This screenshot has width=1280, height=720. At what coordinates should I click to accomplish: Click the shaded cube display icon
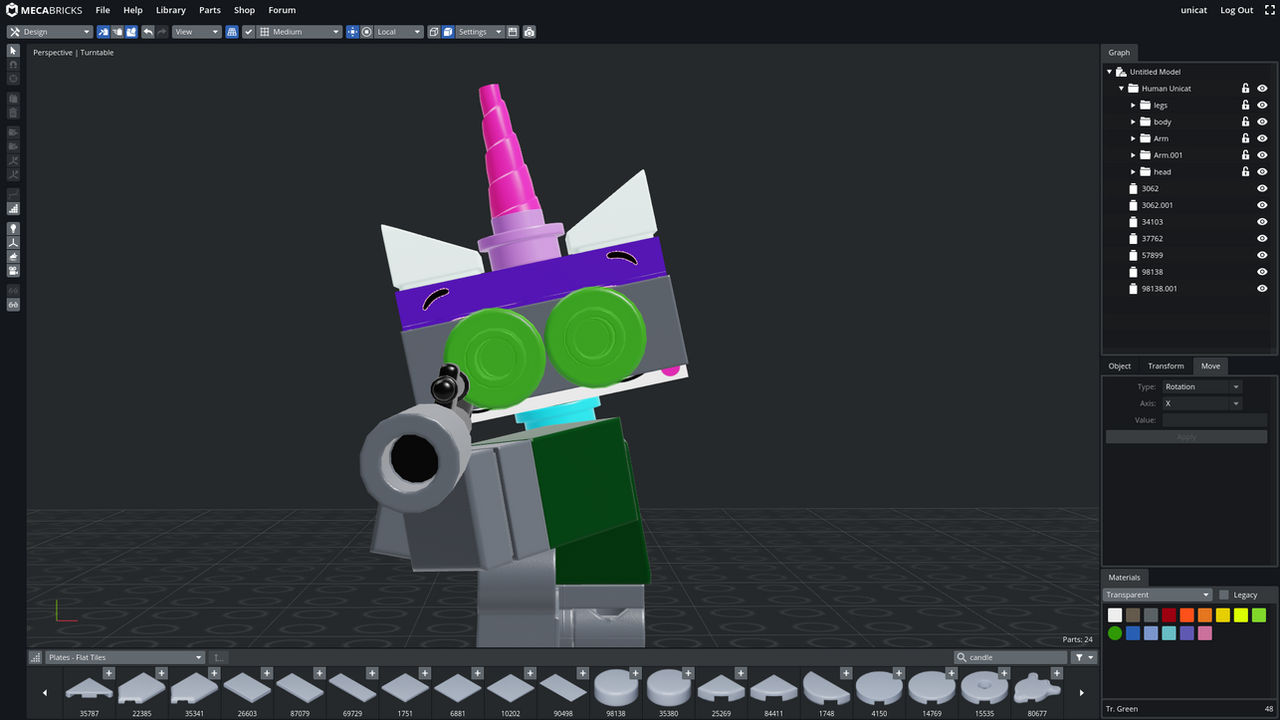click(x=447, y=32)
